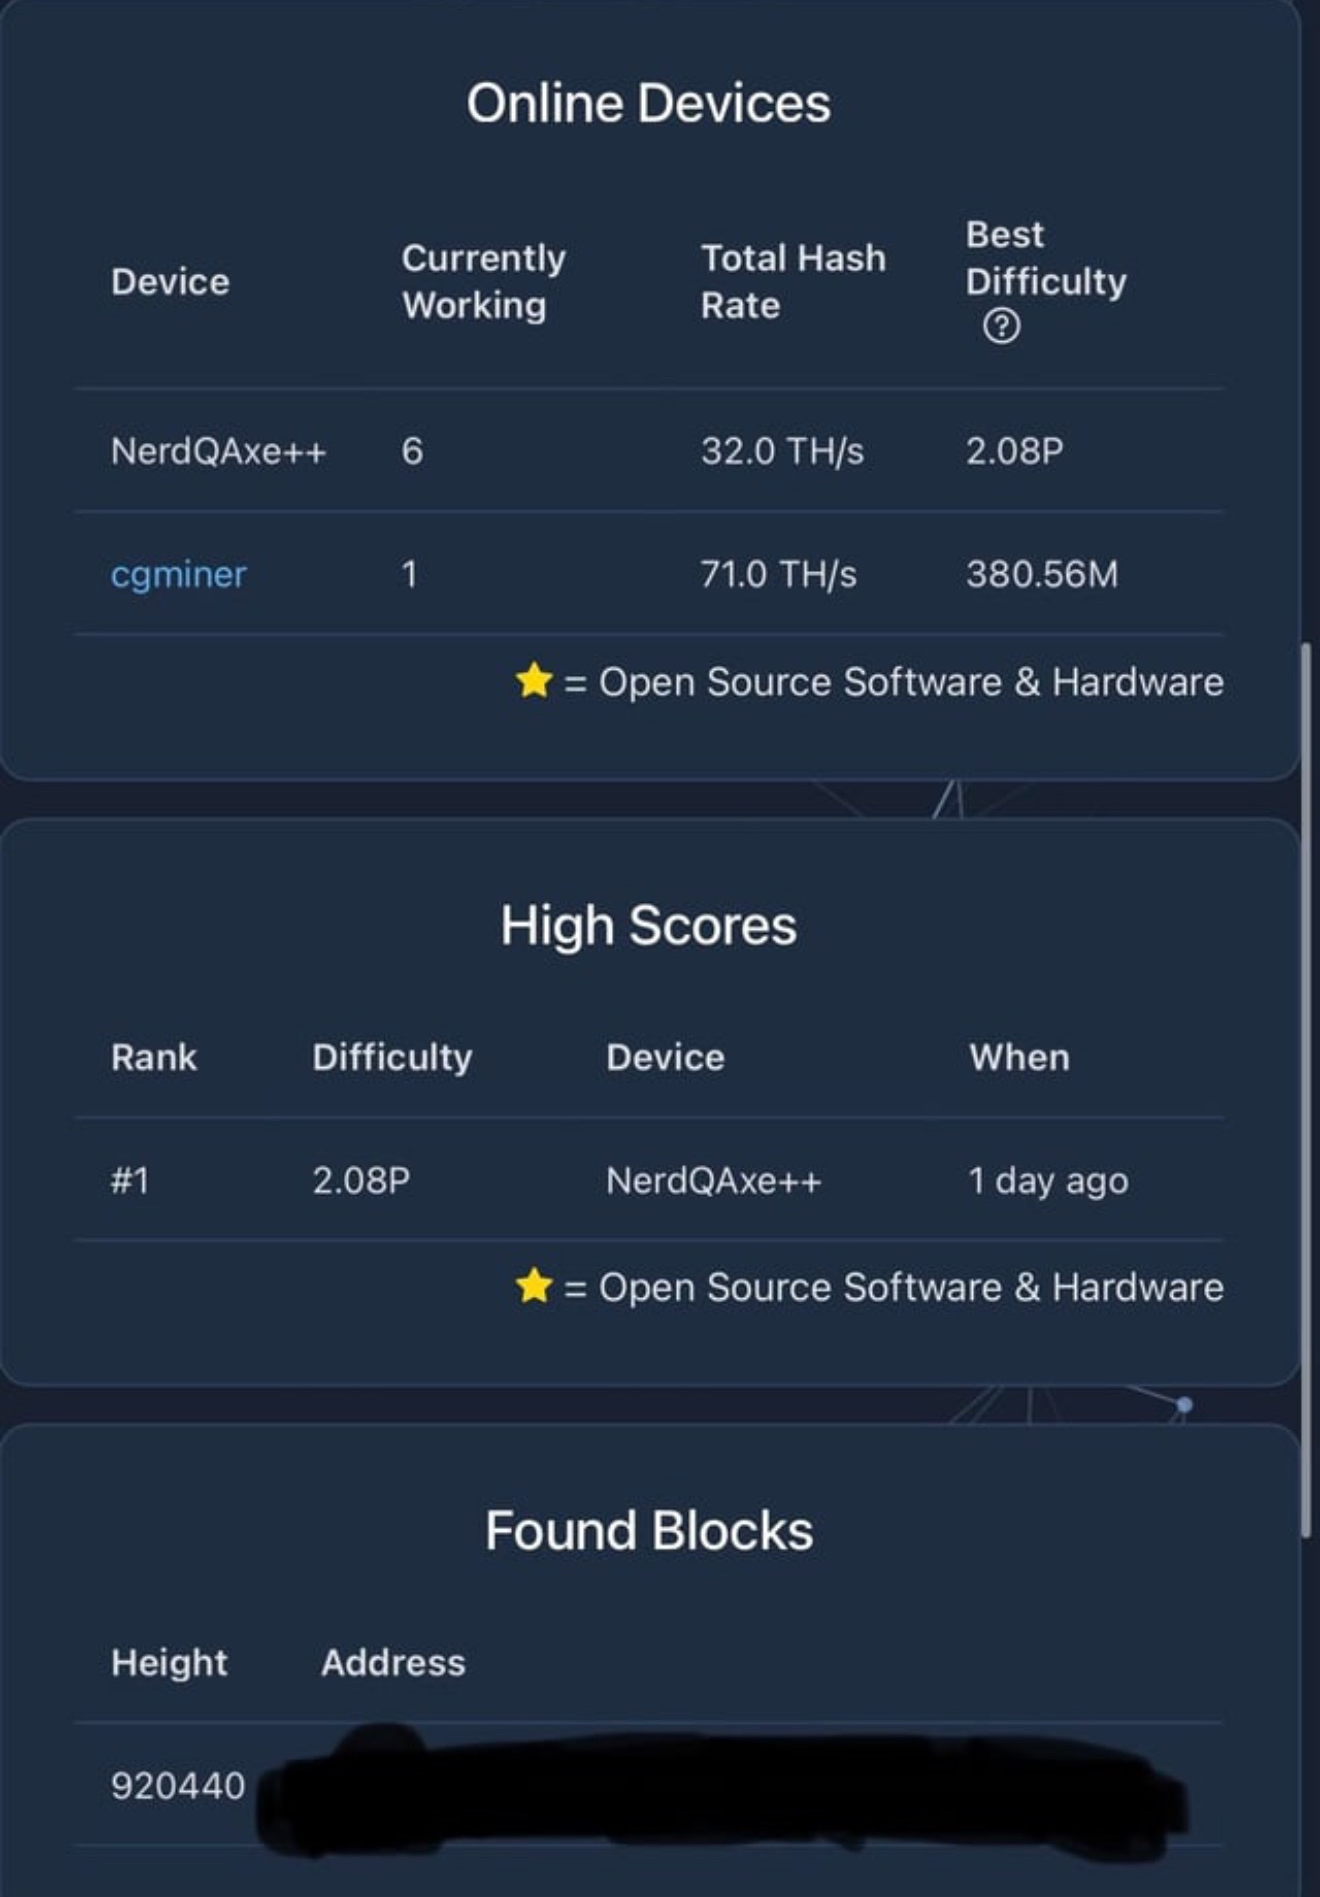
Task: Click the Total Hash Rate column header
Action: tap(792, 281)
